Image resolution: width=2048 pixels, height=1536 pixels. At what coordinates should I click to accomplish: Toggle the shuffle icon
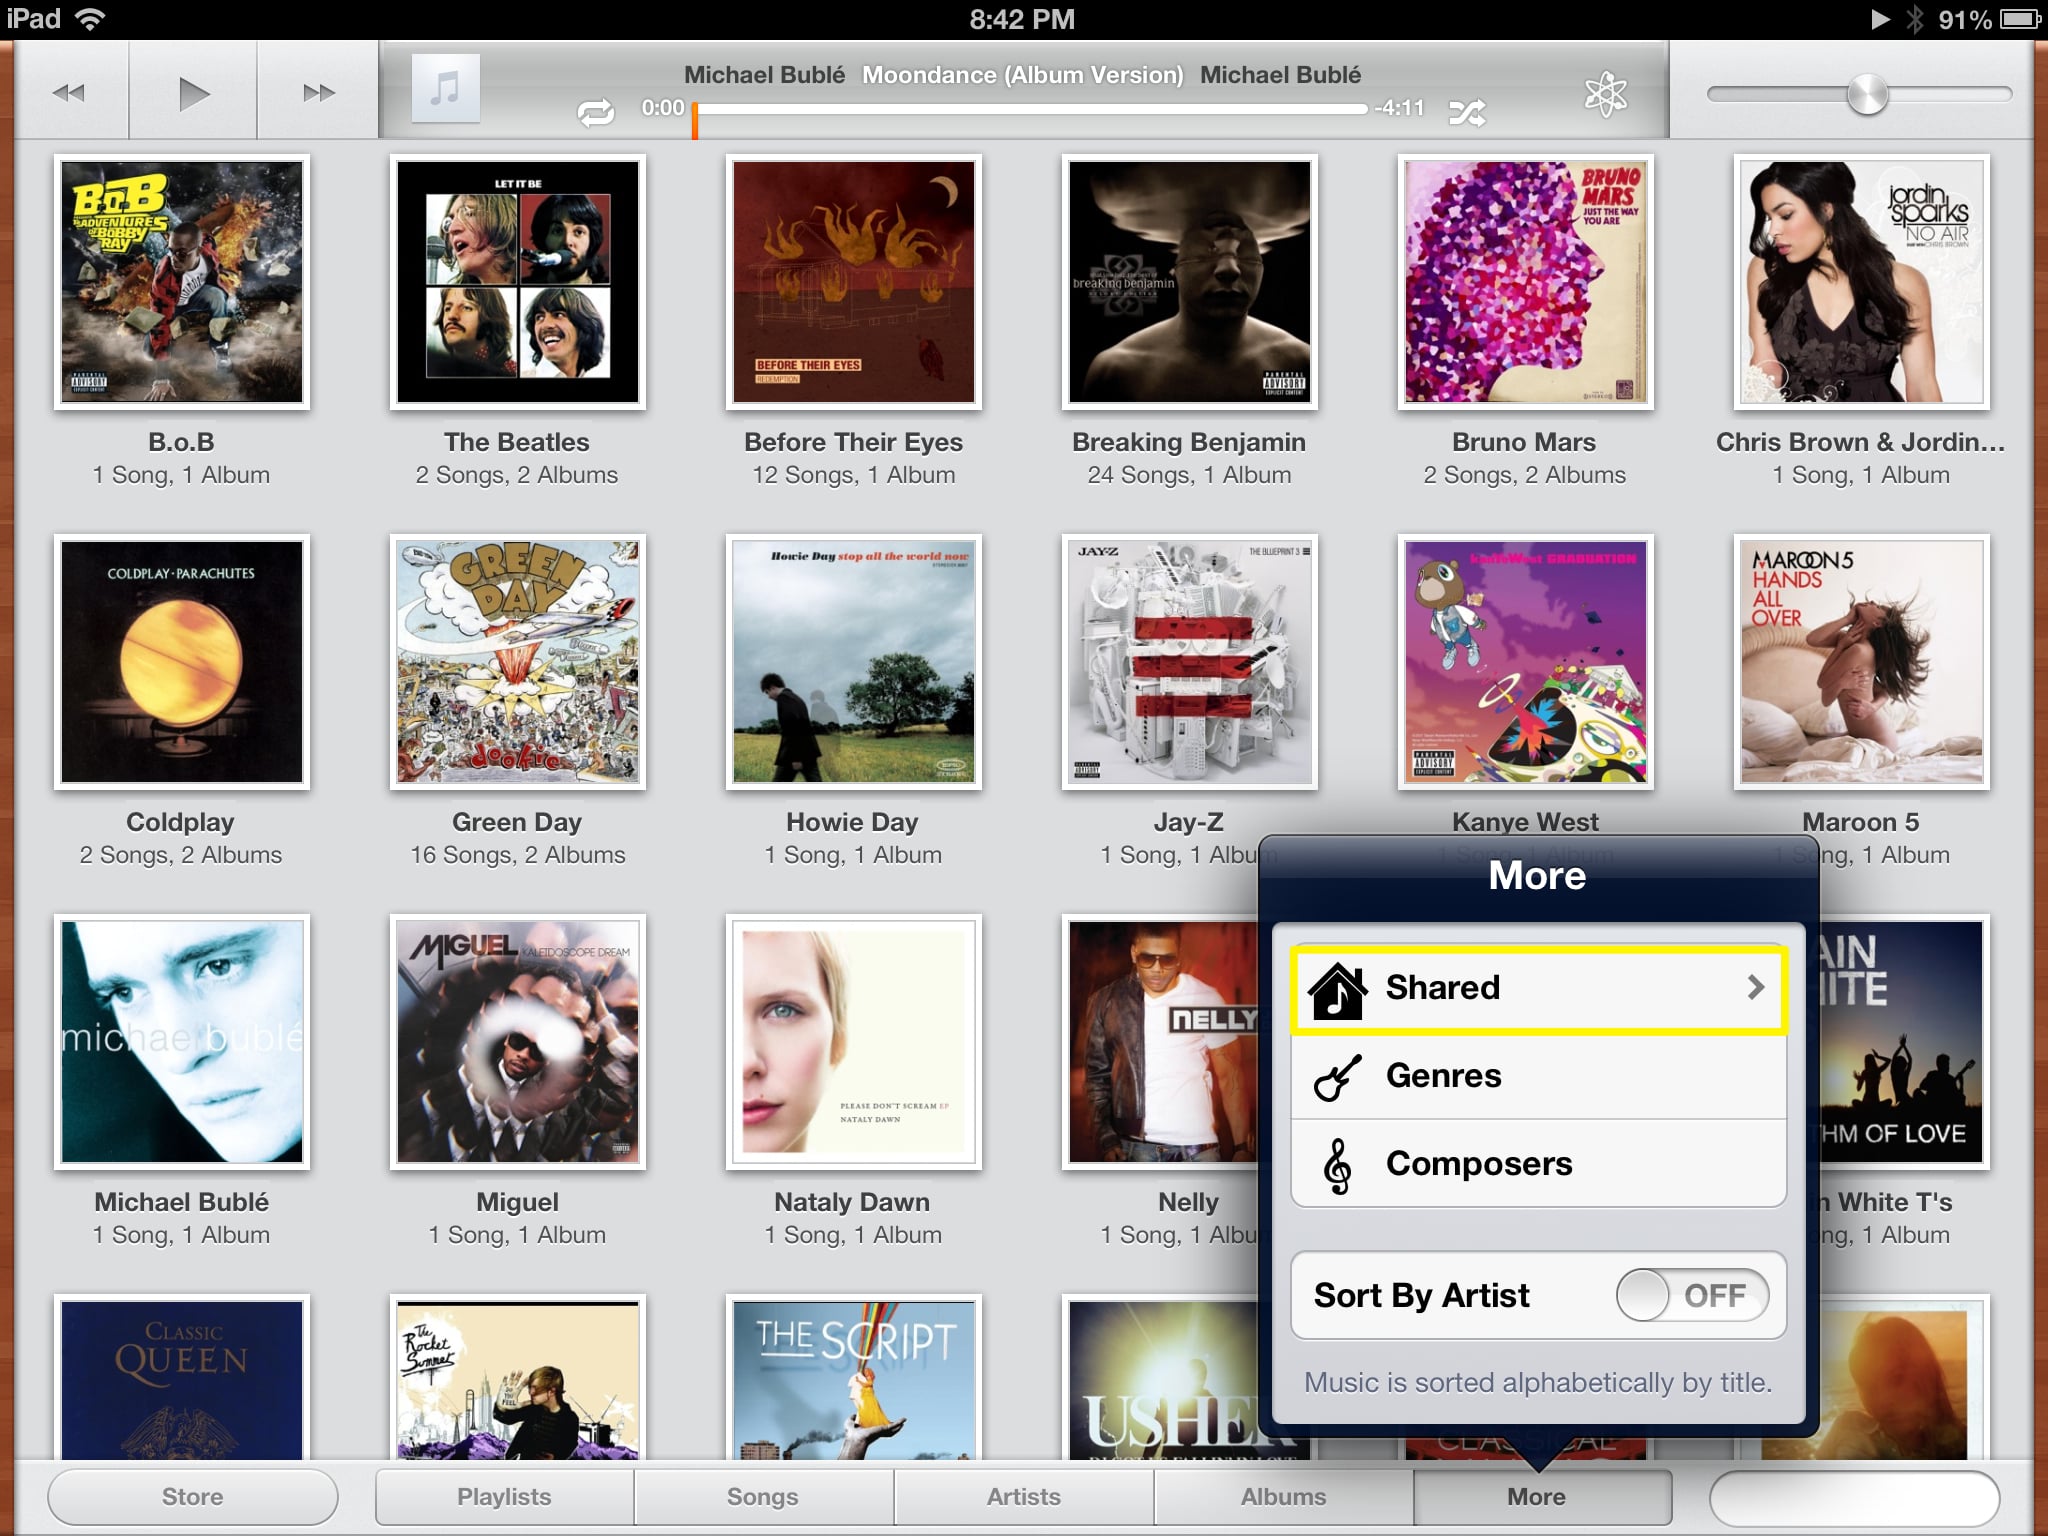tap(1467, 112)
